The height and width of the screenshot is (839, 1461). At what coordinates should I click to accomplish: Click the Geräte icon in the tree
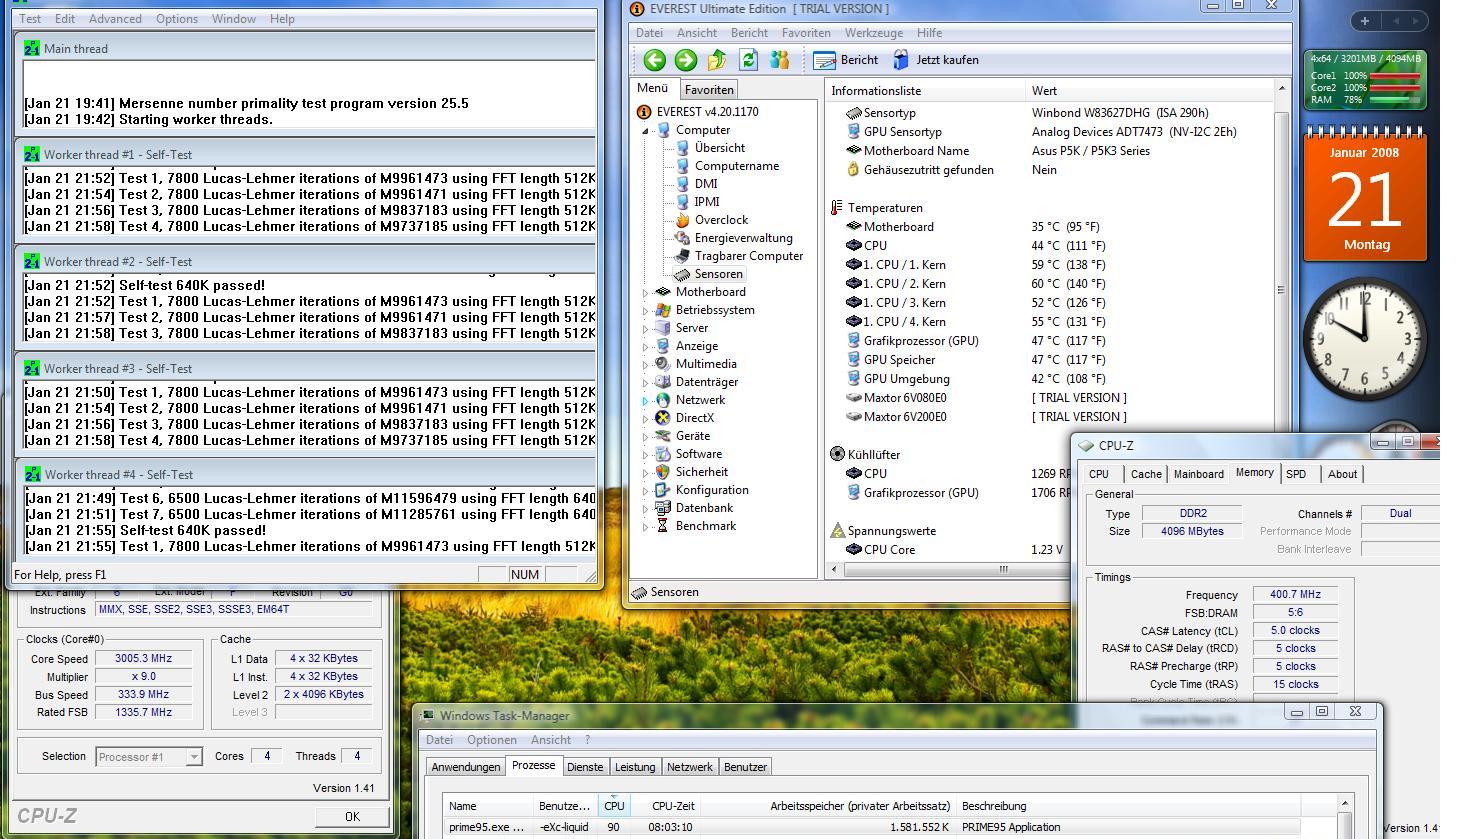(662, 436)
